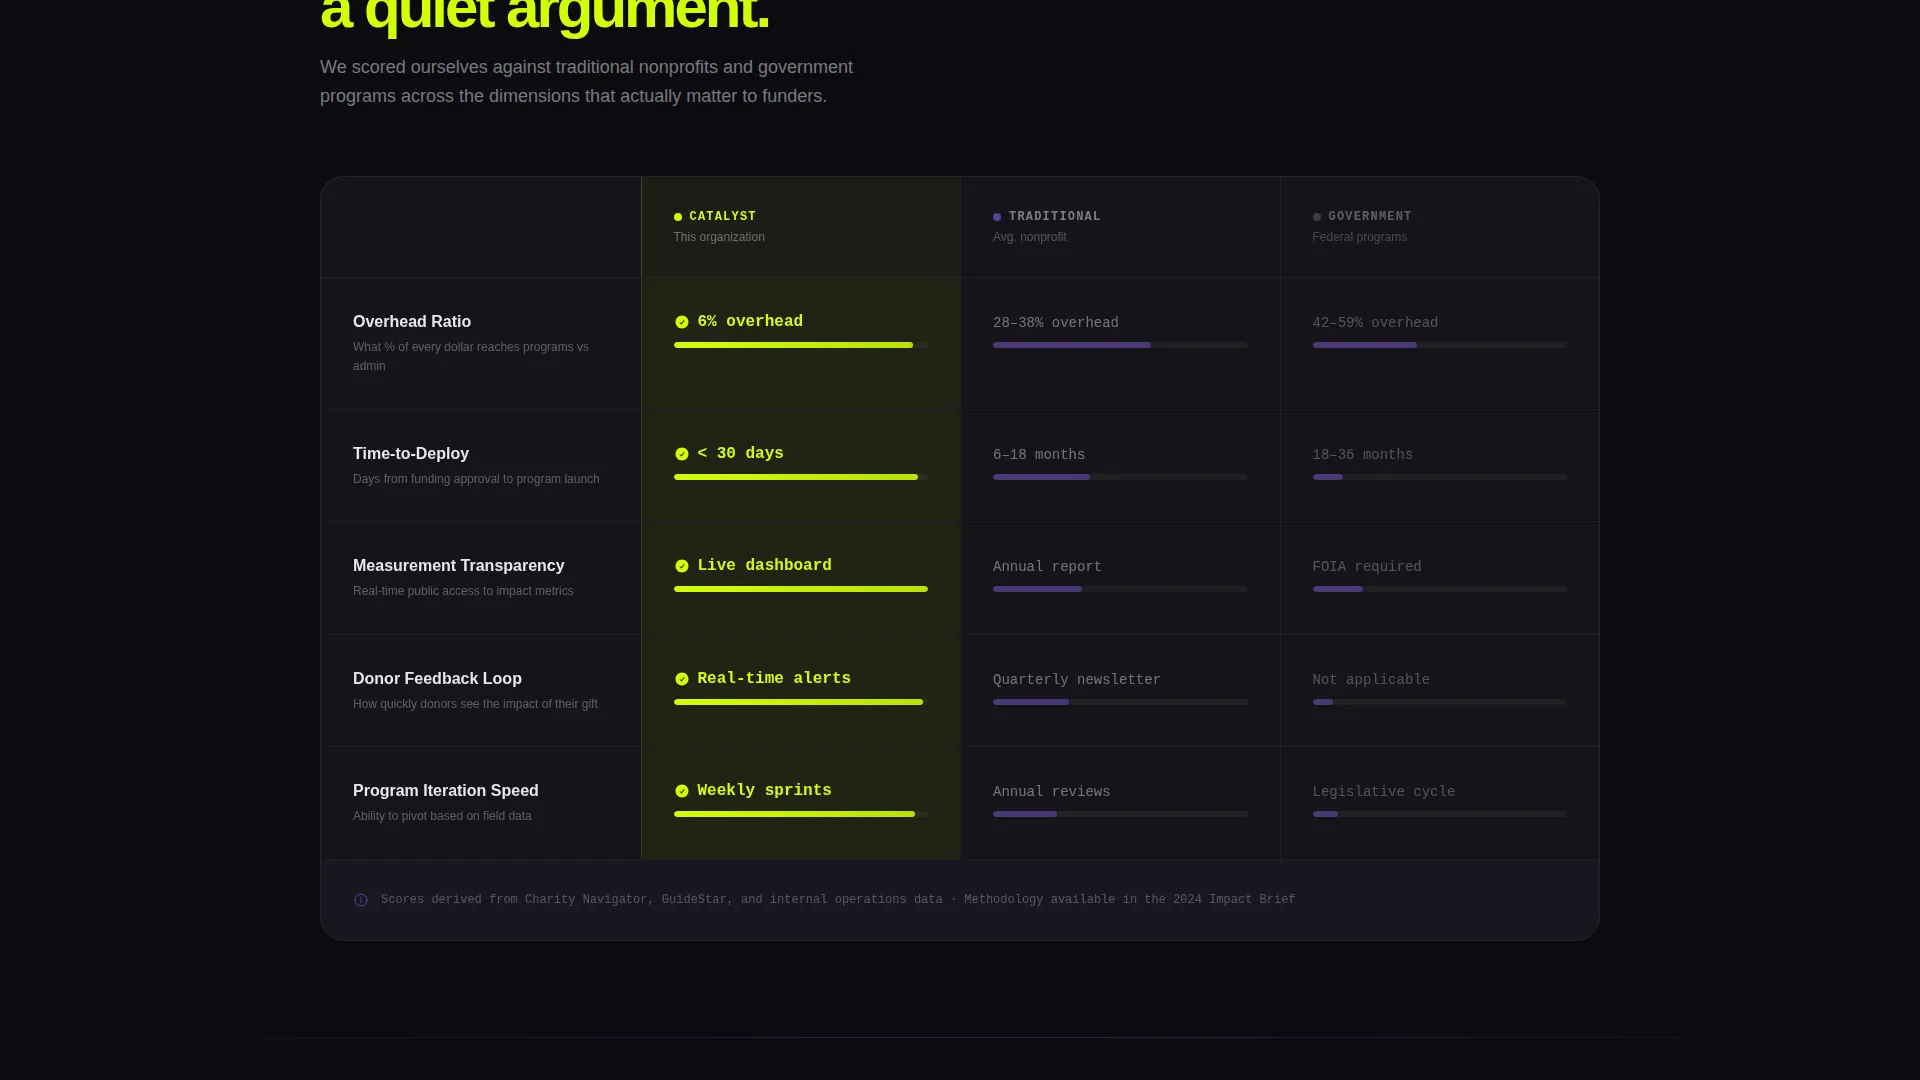Viewport: 1920px width, 1080px height.
Task: Click the 2024 Impact Brief methodology footnote
Action: (838, 900)
